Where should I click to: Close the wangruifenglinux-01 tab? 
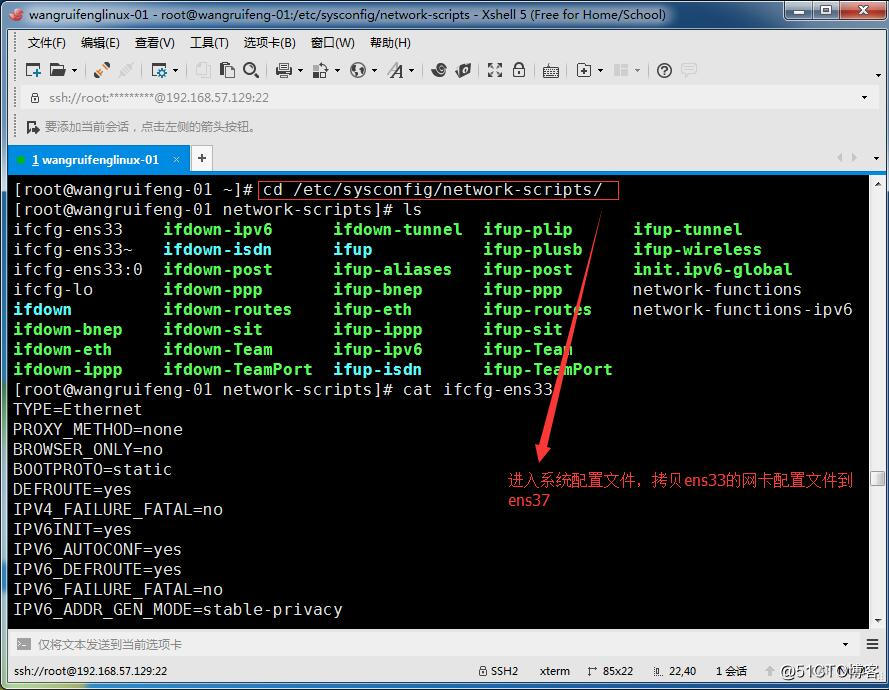point(176,160)
